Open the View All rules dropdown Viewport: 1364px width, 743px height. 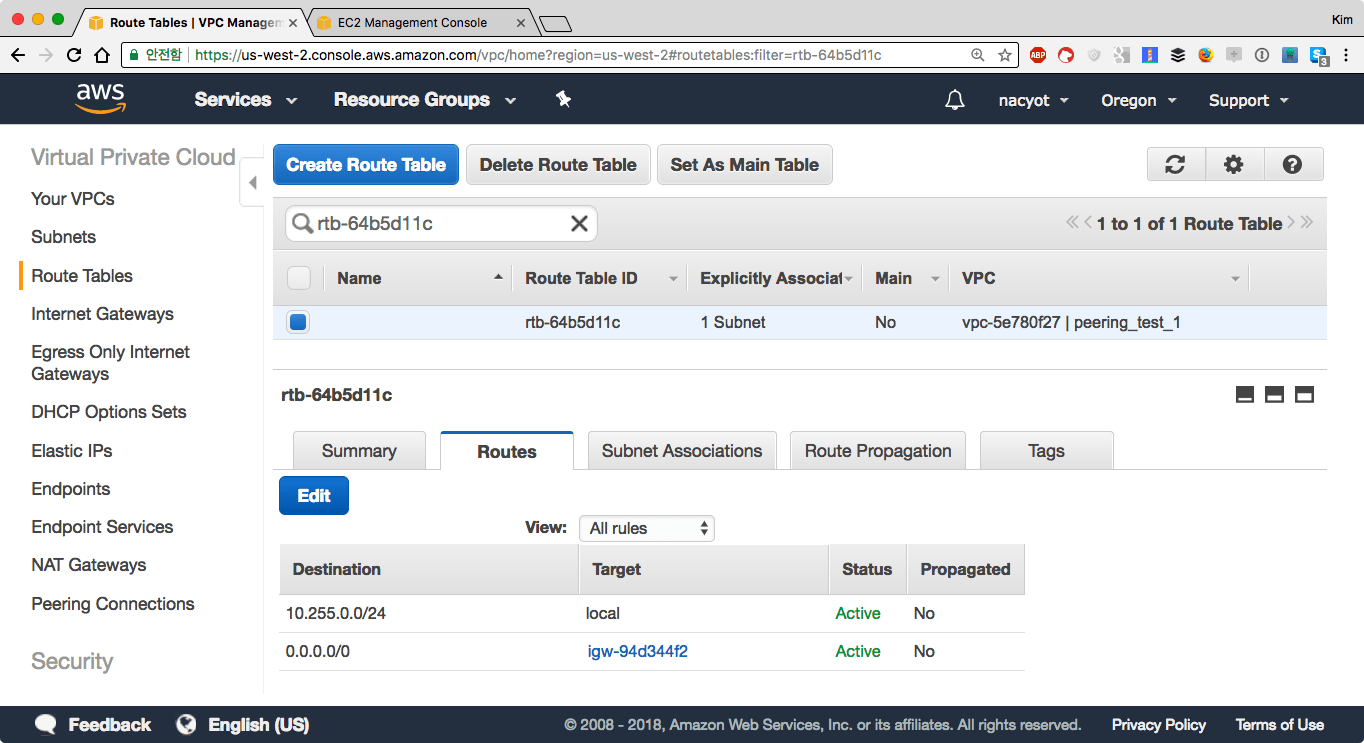pyautogui.click(x=647, y=528)
